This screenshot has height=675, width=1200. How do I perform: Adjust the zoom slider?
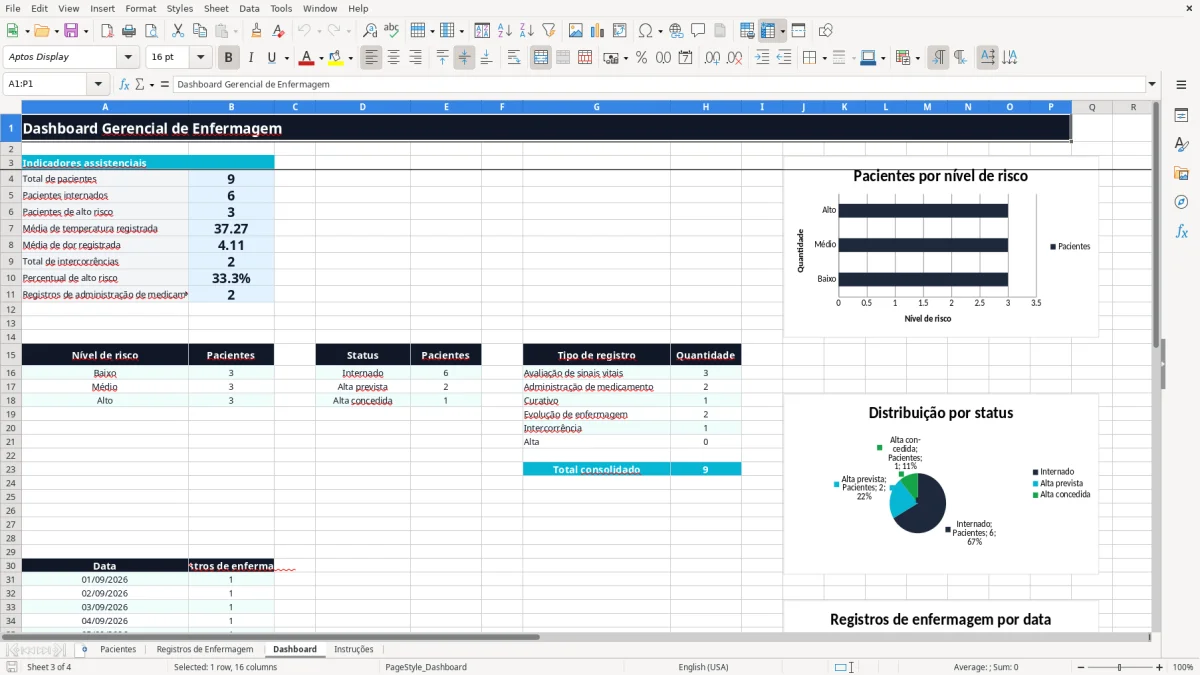point(1119,667)
